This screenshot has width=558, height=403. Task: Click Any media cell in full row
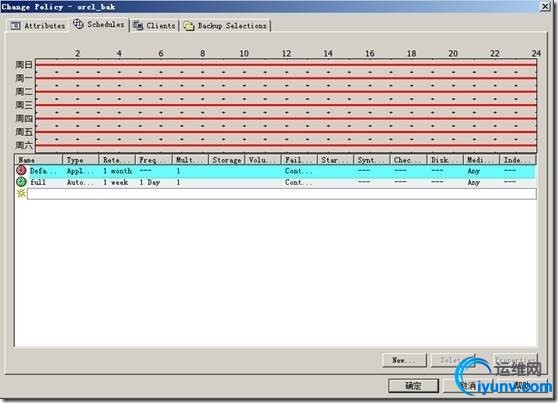pyautogui.click(x=474, y=182)
